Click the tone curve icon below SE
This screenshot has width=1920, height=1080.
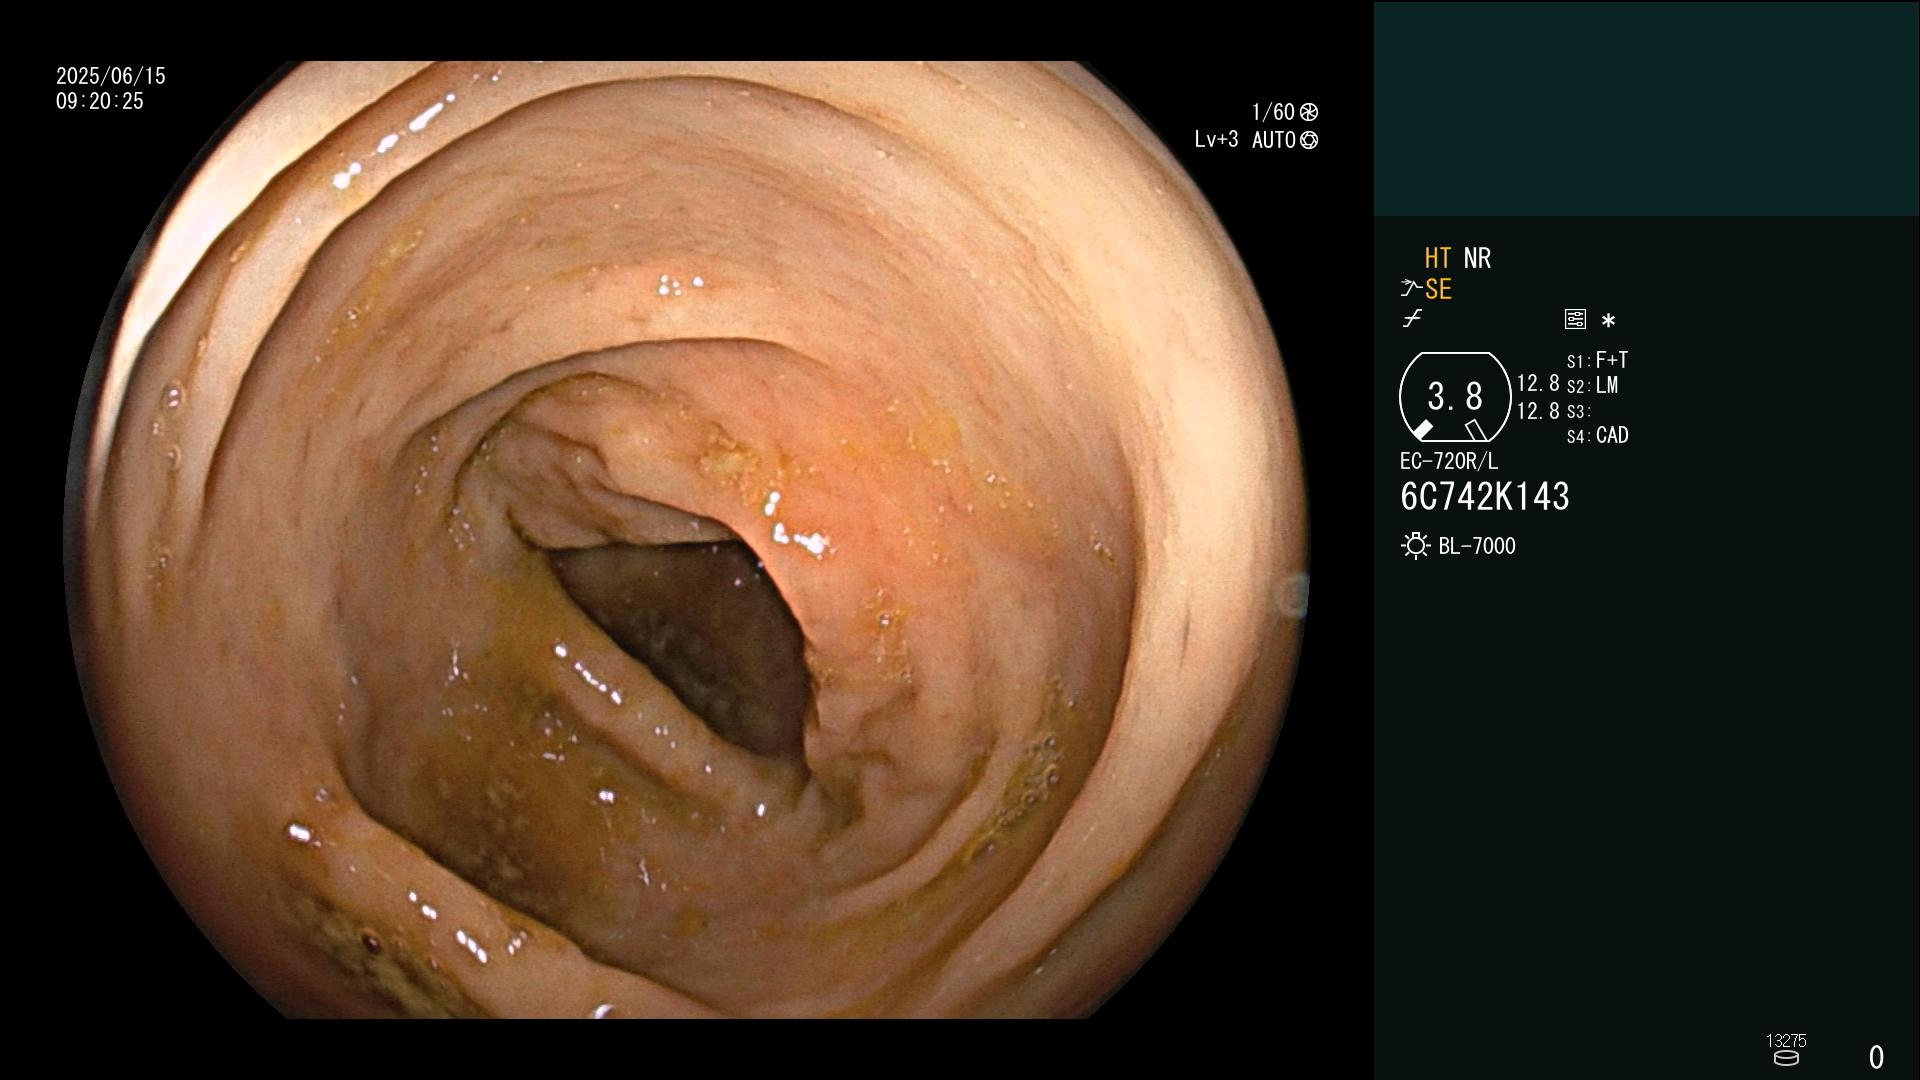pyautogui.click(x=1412, y=319)
